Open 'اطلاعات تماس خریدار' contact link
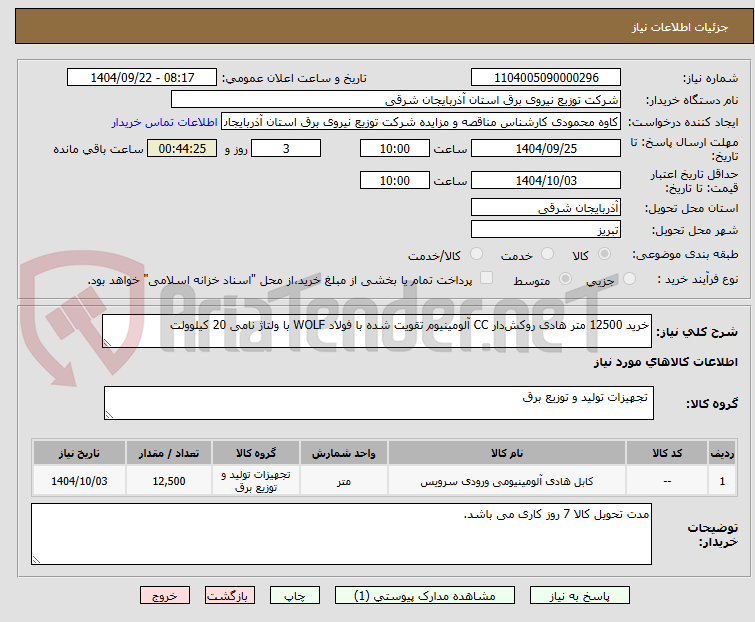This screenshot has height=622, width=755. coord(165,122)
